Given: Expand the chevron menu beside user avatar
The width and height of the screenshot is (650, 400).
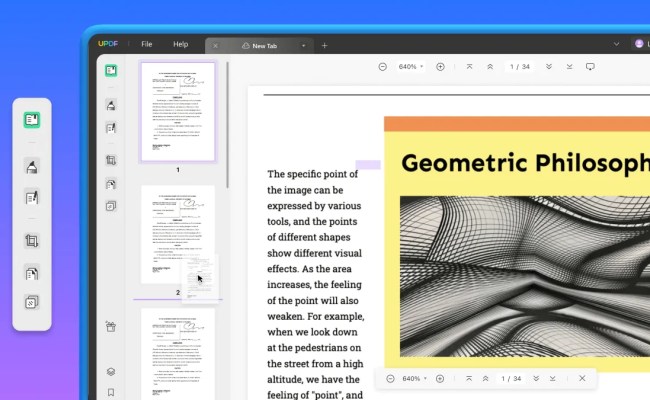Looking at the screenshot, I should pyautogui.click(x=616, y=44).
